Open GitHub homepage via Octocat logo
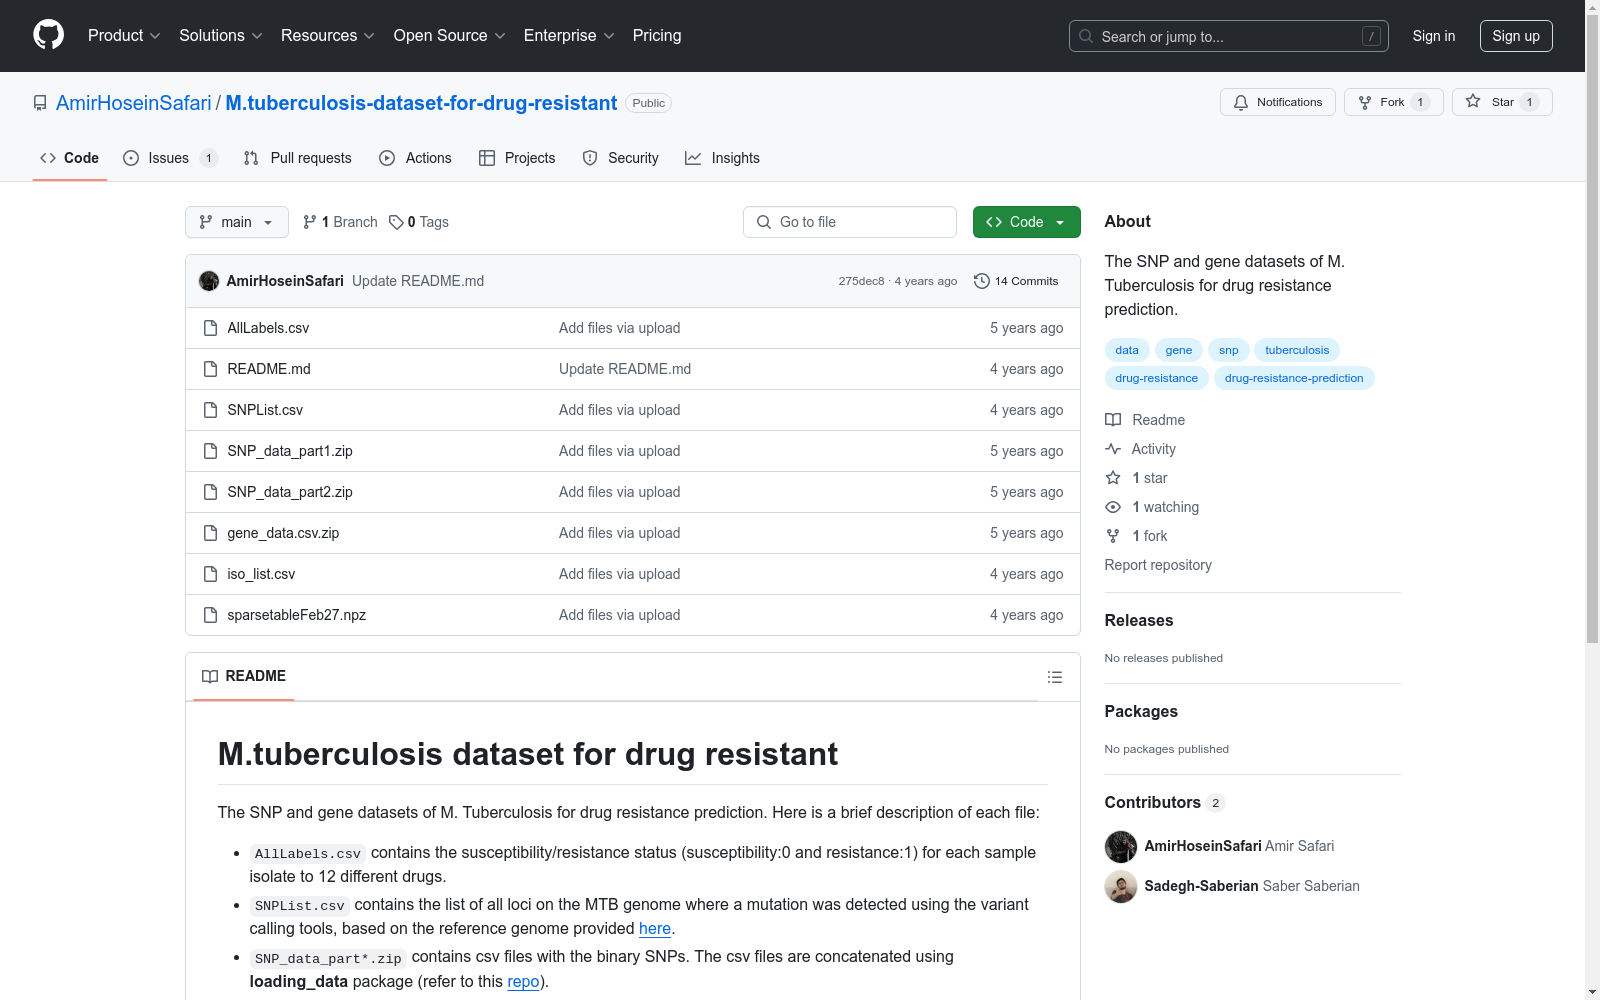The height and width of the screenshot is (1000, 1600). click(x=48, y=35)
